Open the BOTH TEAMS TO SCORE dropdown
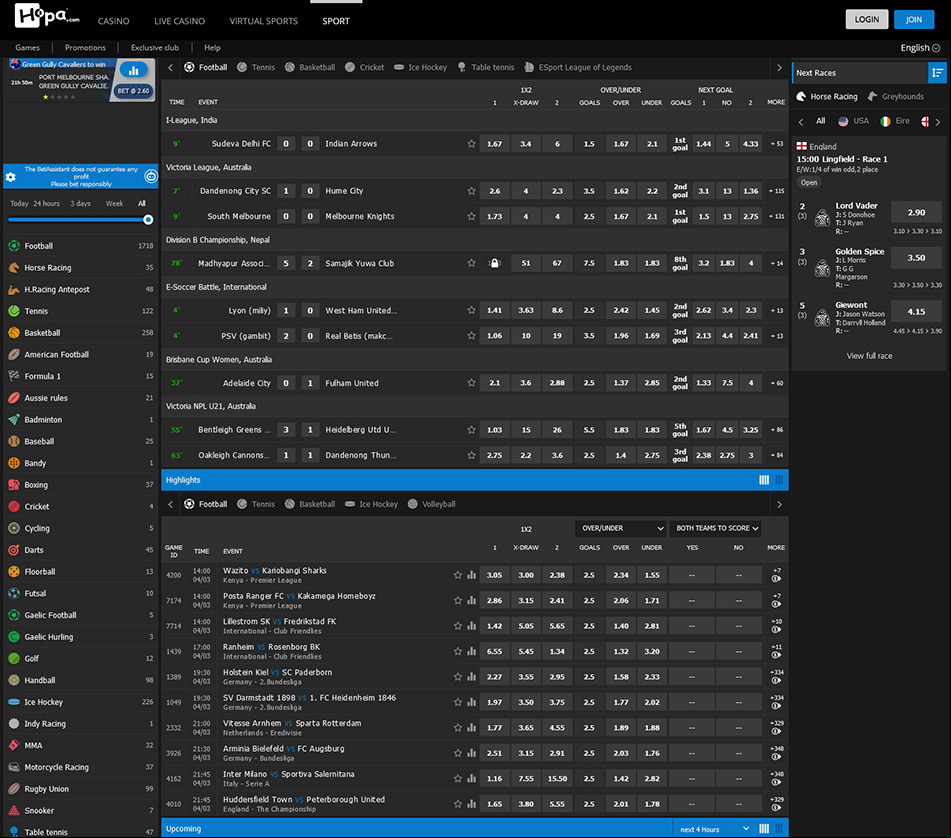The image size is (951, 838). pyautogui.click(x=716, y=528)
